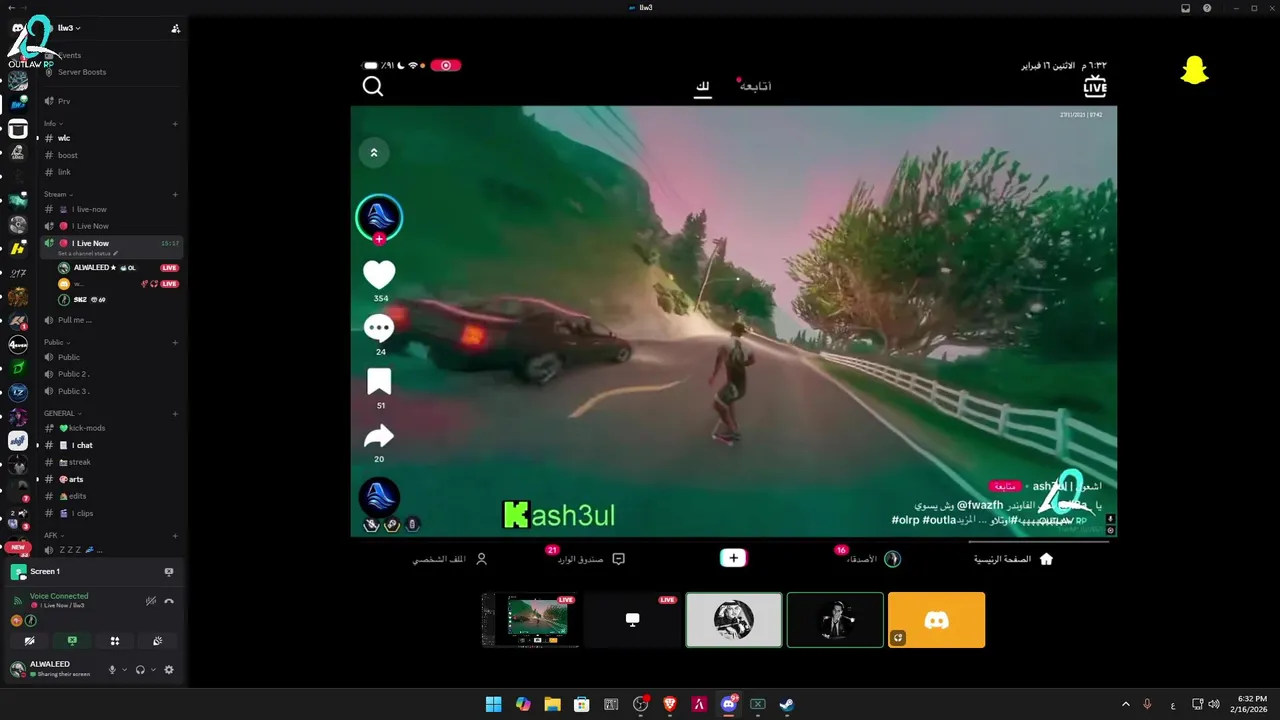Image resolution: width=1280 pixels, height=720 pixels.
Task: Mute microphone in the user panel
Action: (x=112, y=670)
